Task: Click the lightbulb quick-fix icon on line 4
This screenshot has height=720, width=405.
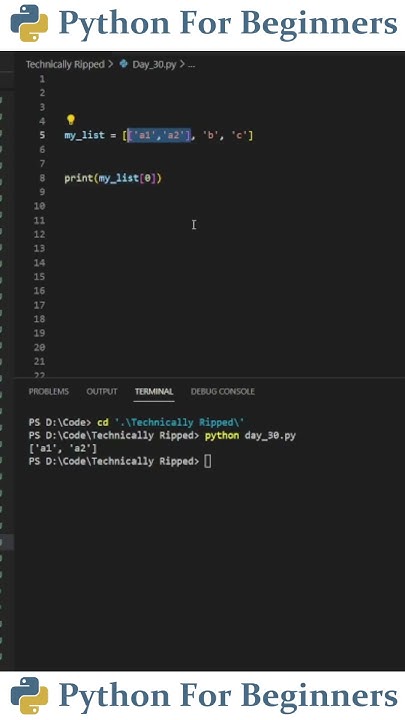Action: 70,120
